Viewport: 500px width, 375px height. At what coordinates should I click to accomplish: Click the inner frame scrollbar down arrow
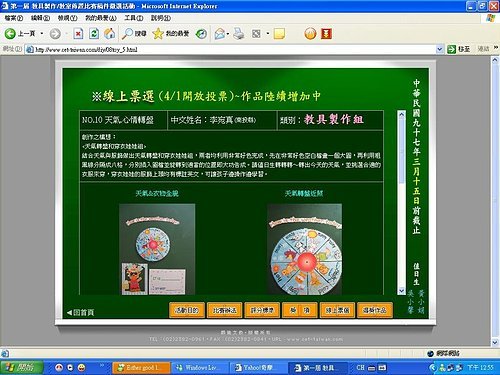coord(401,291)
